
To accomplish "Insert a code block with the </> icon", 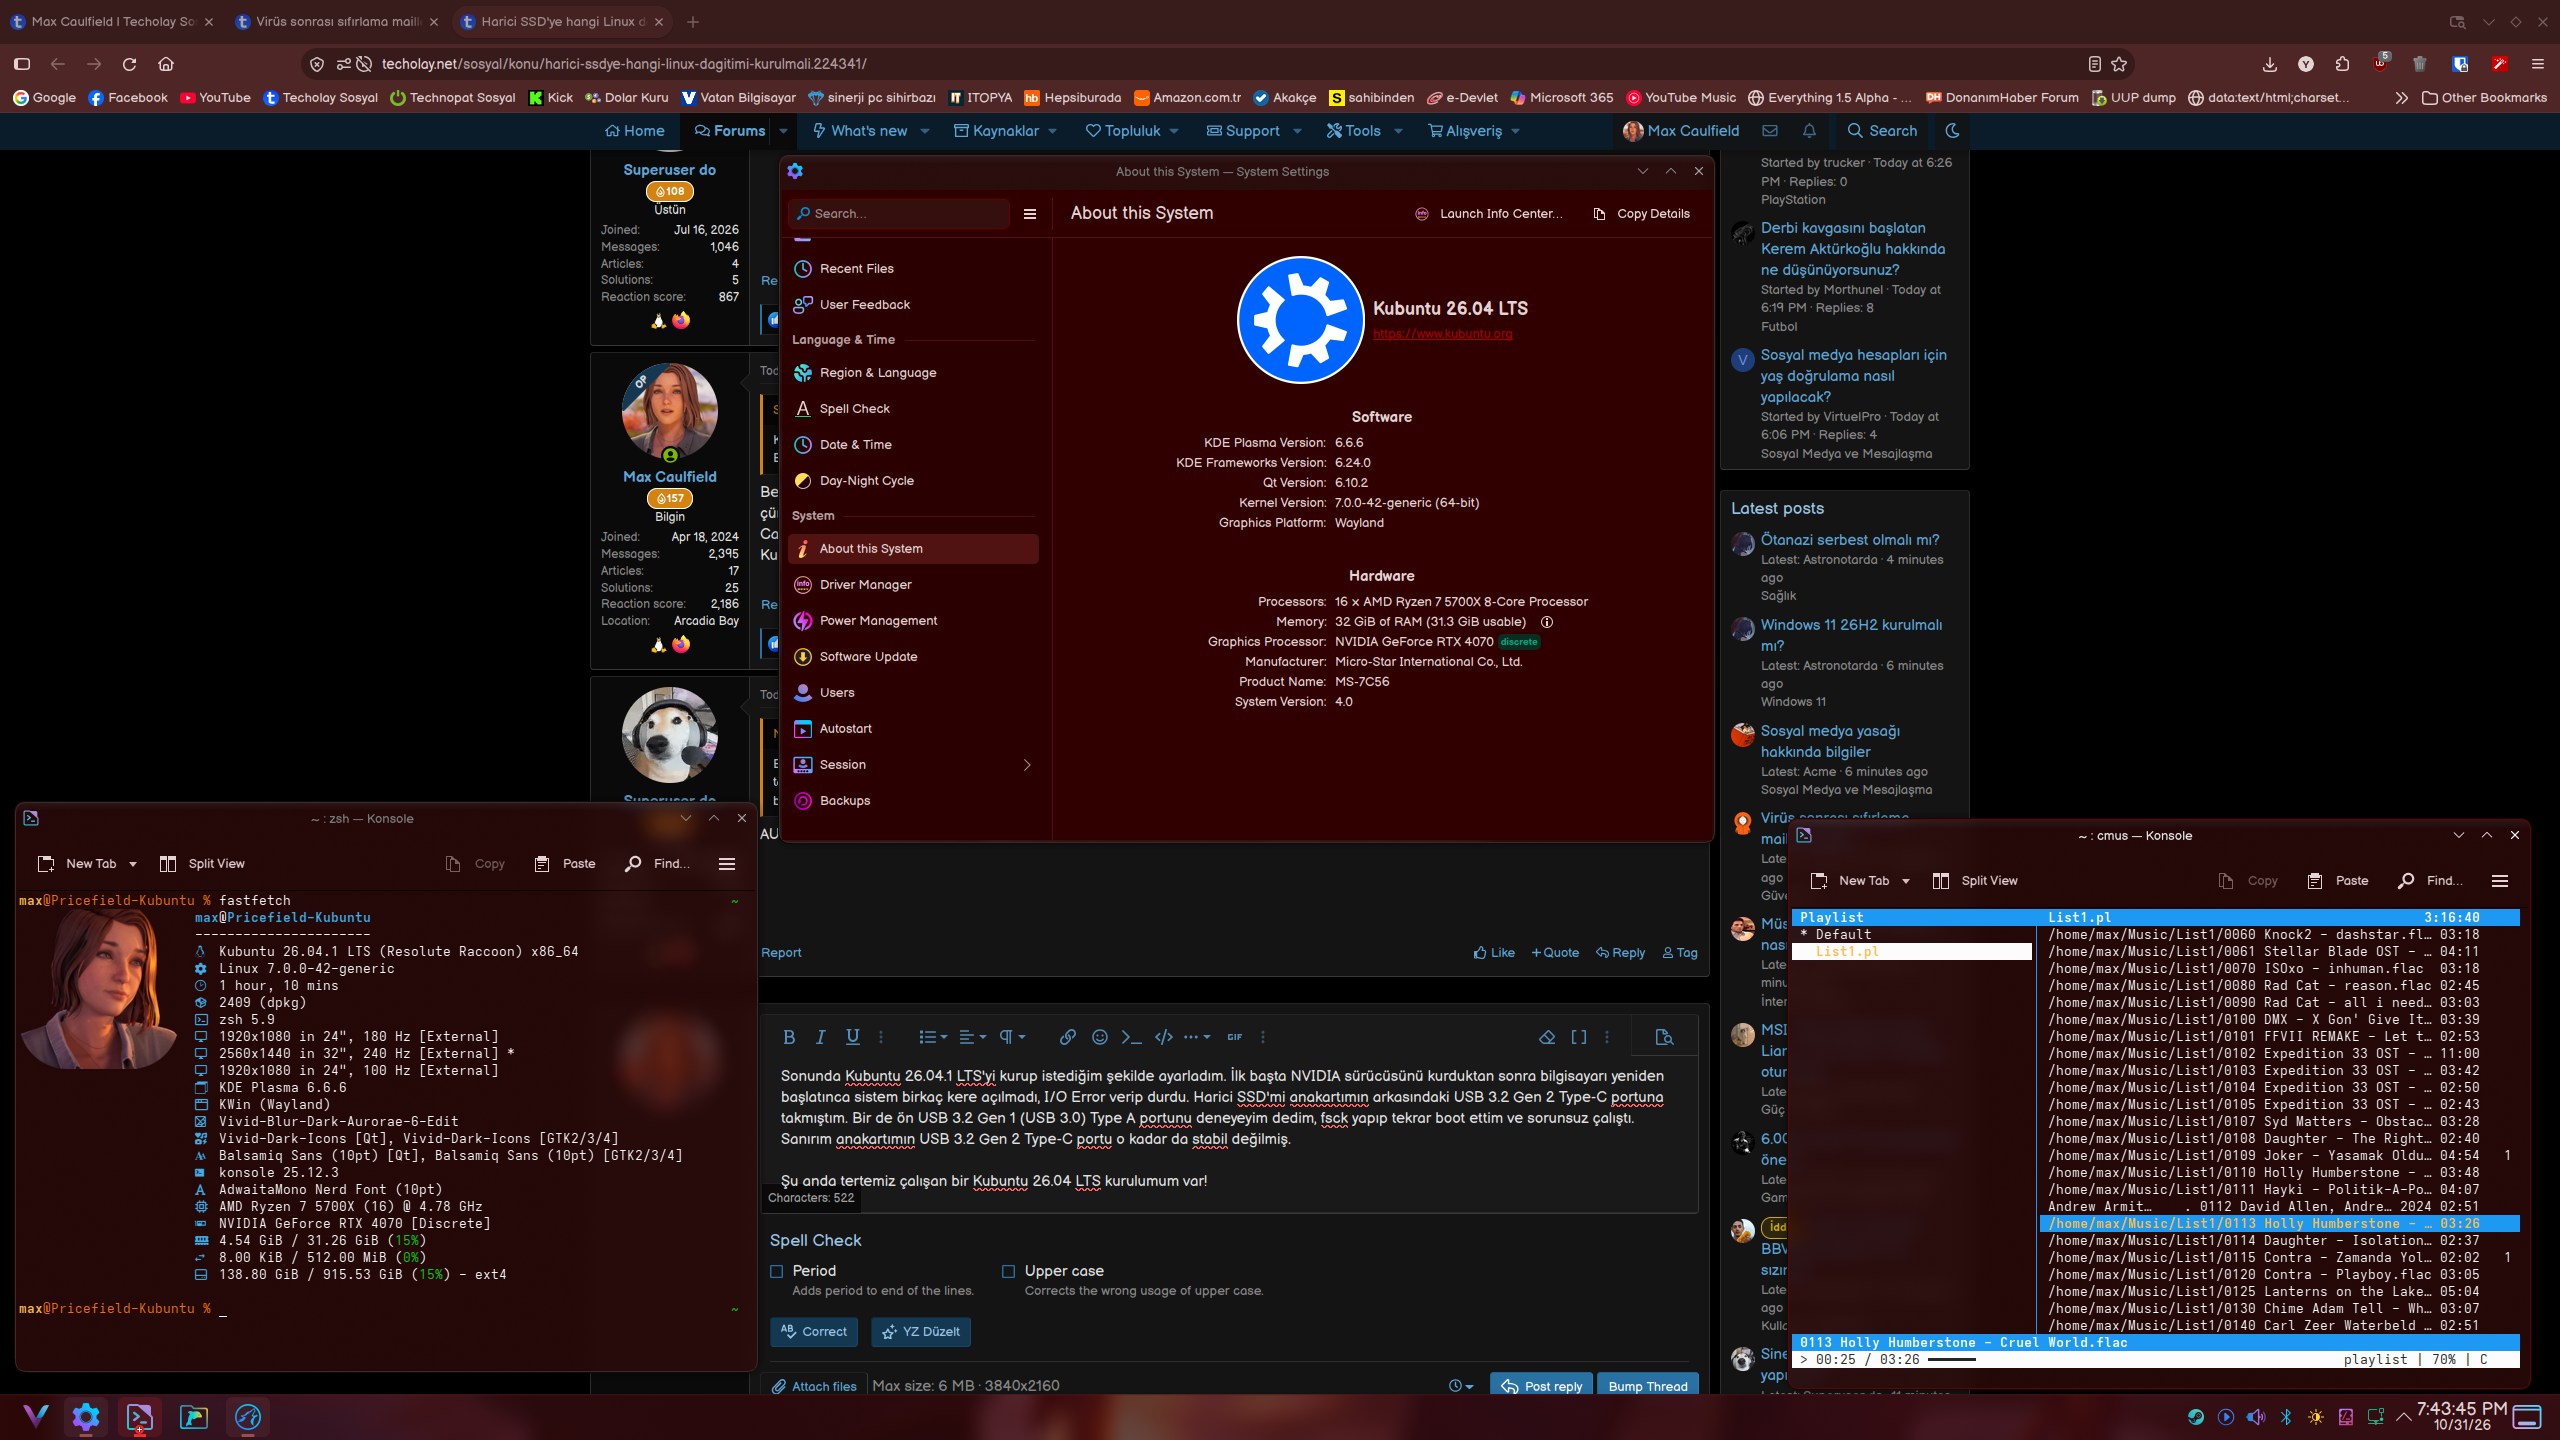I will click(x=1164, y=1037).
